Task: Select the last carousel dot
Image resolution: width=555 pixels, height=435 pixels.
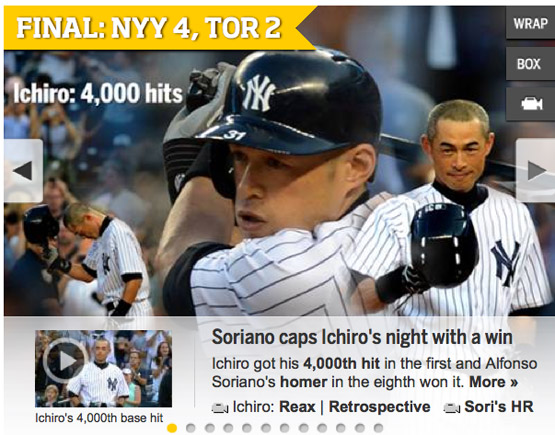Action: pyautogui.click(x=378, y=428)
